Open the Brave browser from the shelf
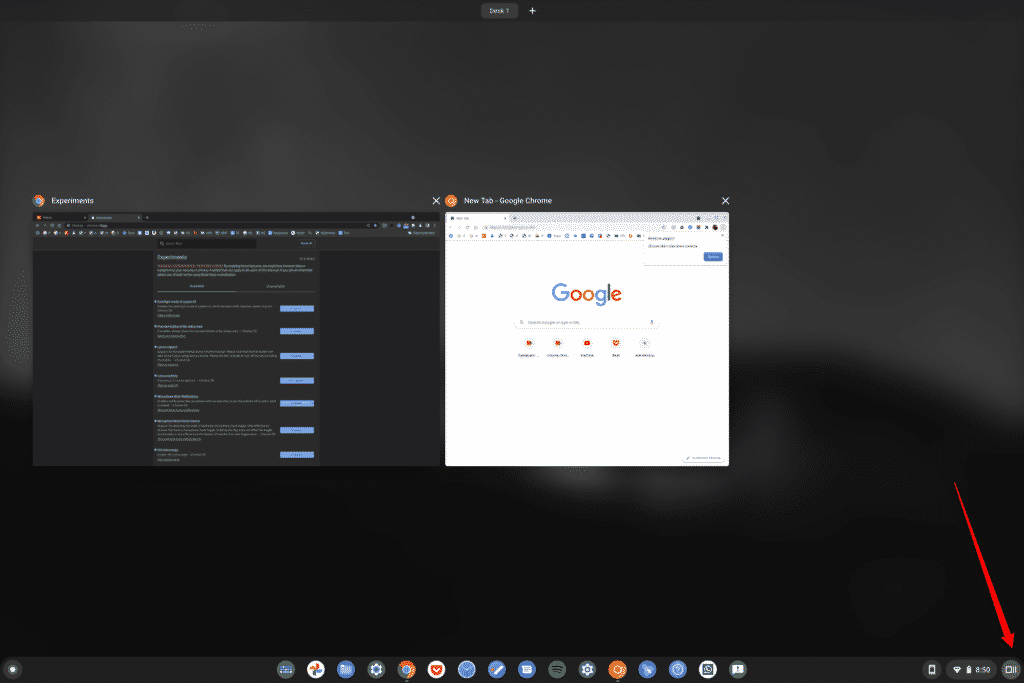Viewport: 1024px width, 683px height. [436, 669]
